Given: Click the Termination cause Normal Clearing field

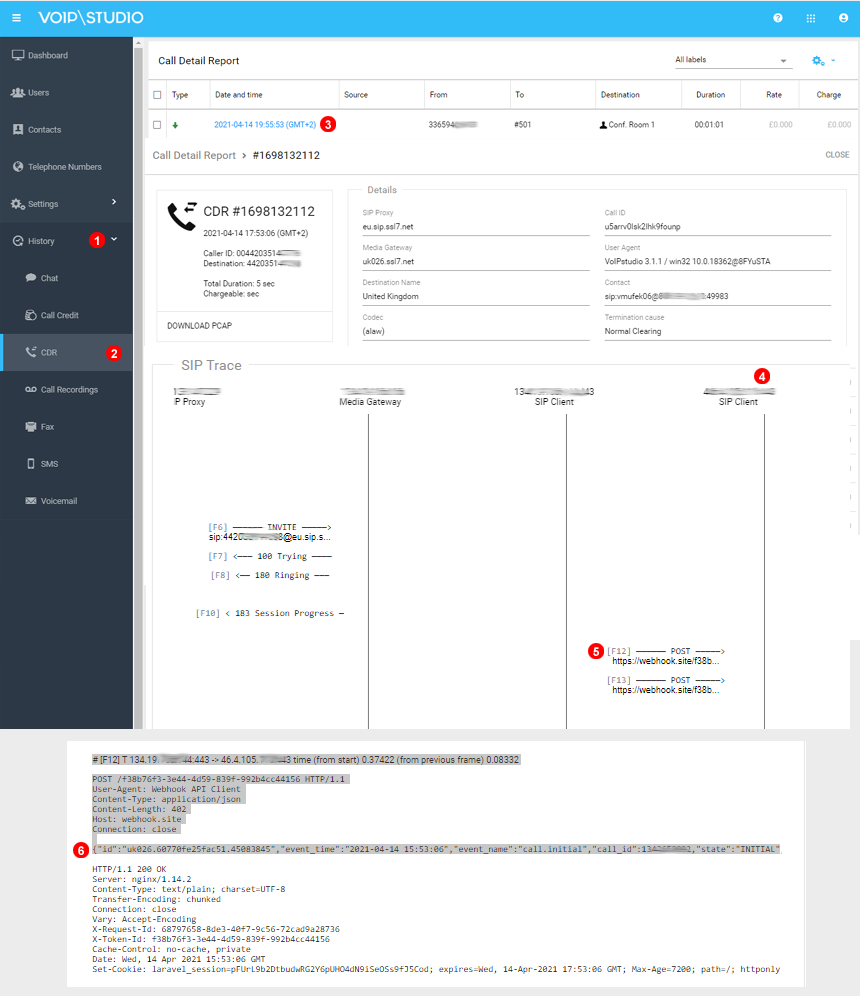Looking at the screenshot, I should click(718, 332).
